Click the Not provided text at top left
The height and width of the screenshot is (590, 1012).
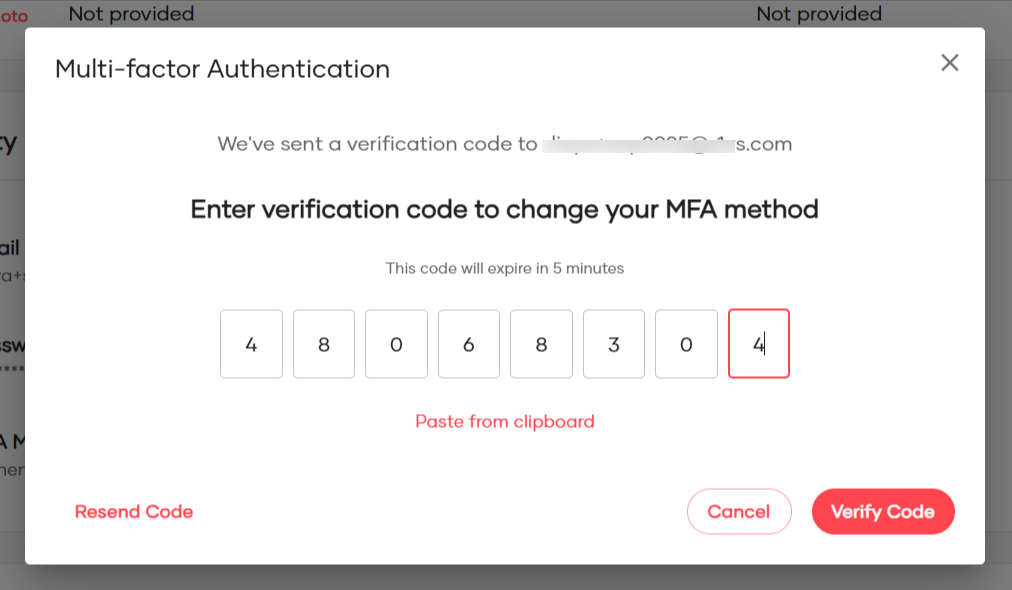131,14
